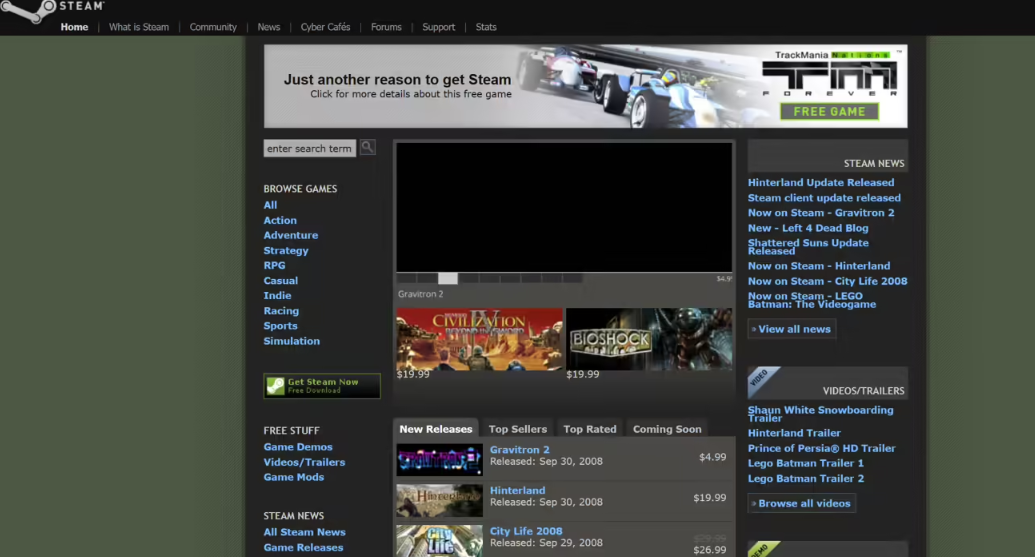Browse the Casual games category
The width and height of the screenshot is (1035, 557).
(281, 280)
